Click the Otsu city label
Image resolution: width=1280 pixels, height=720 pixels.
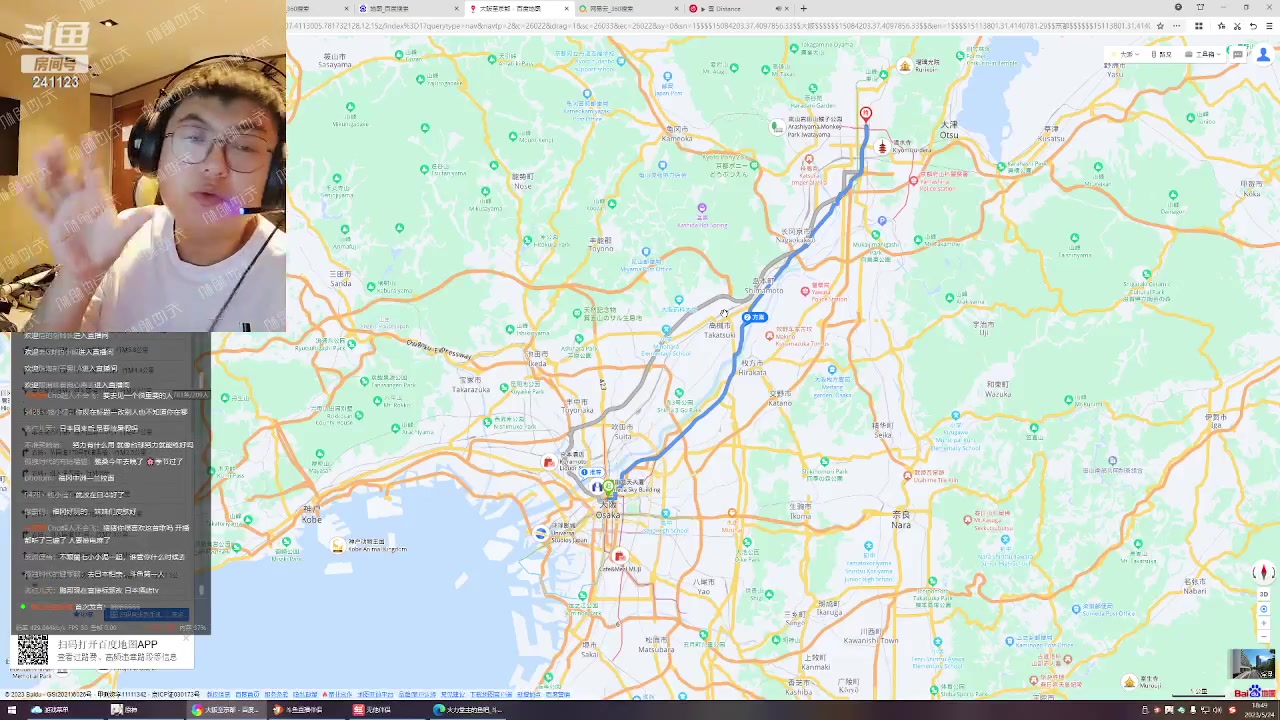coord(949,129)
